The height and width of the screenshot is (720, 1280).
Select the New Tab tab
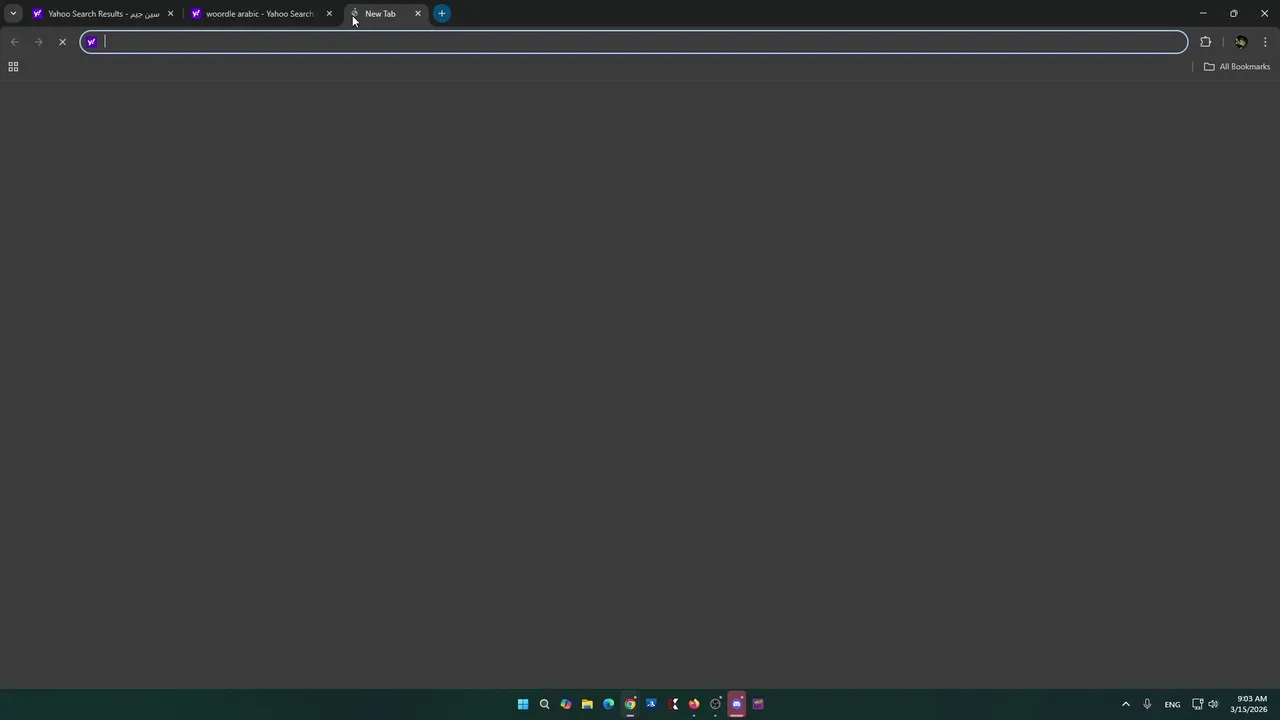[x=385, y=13]
